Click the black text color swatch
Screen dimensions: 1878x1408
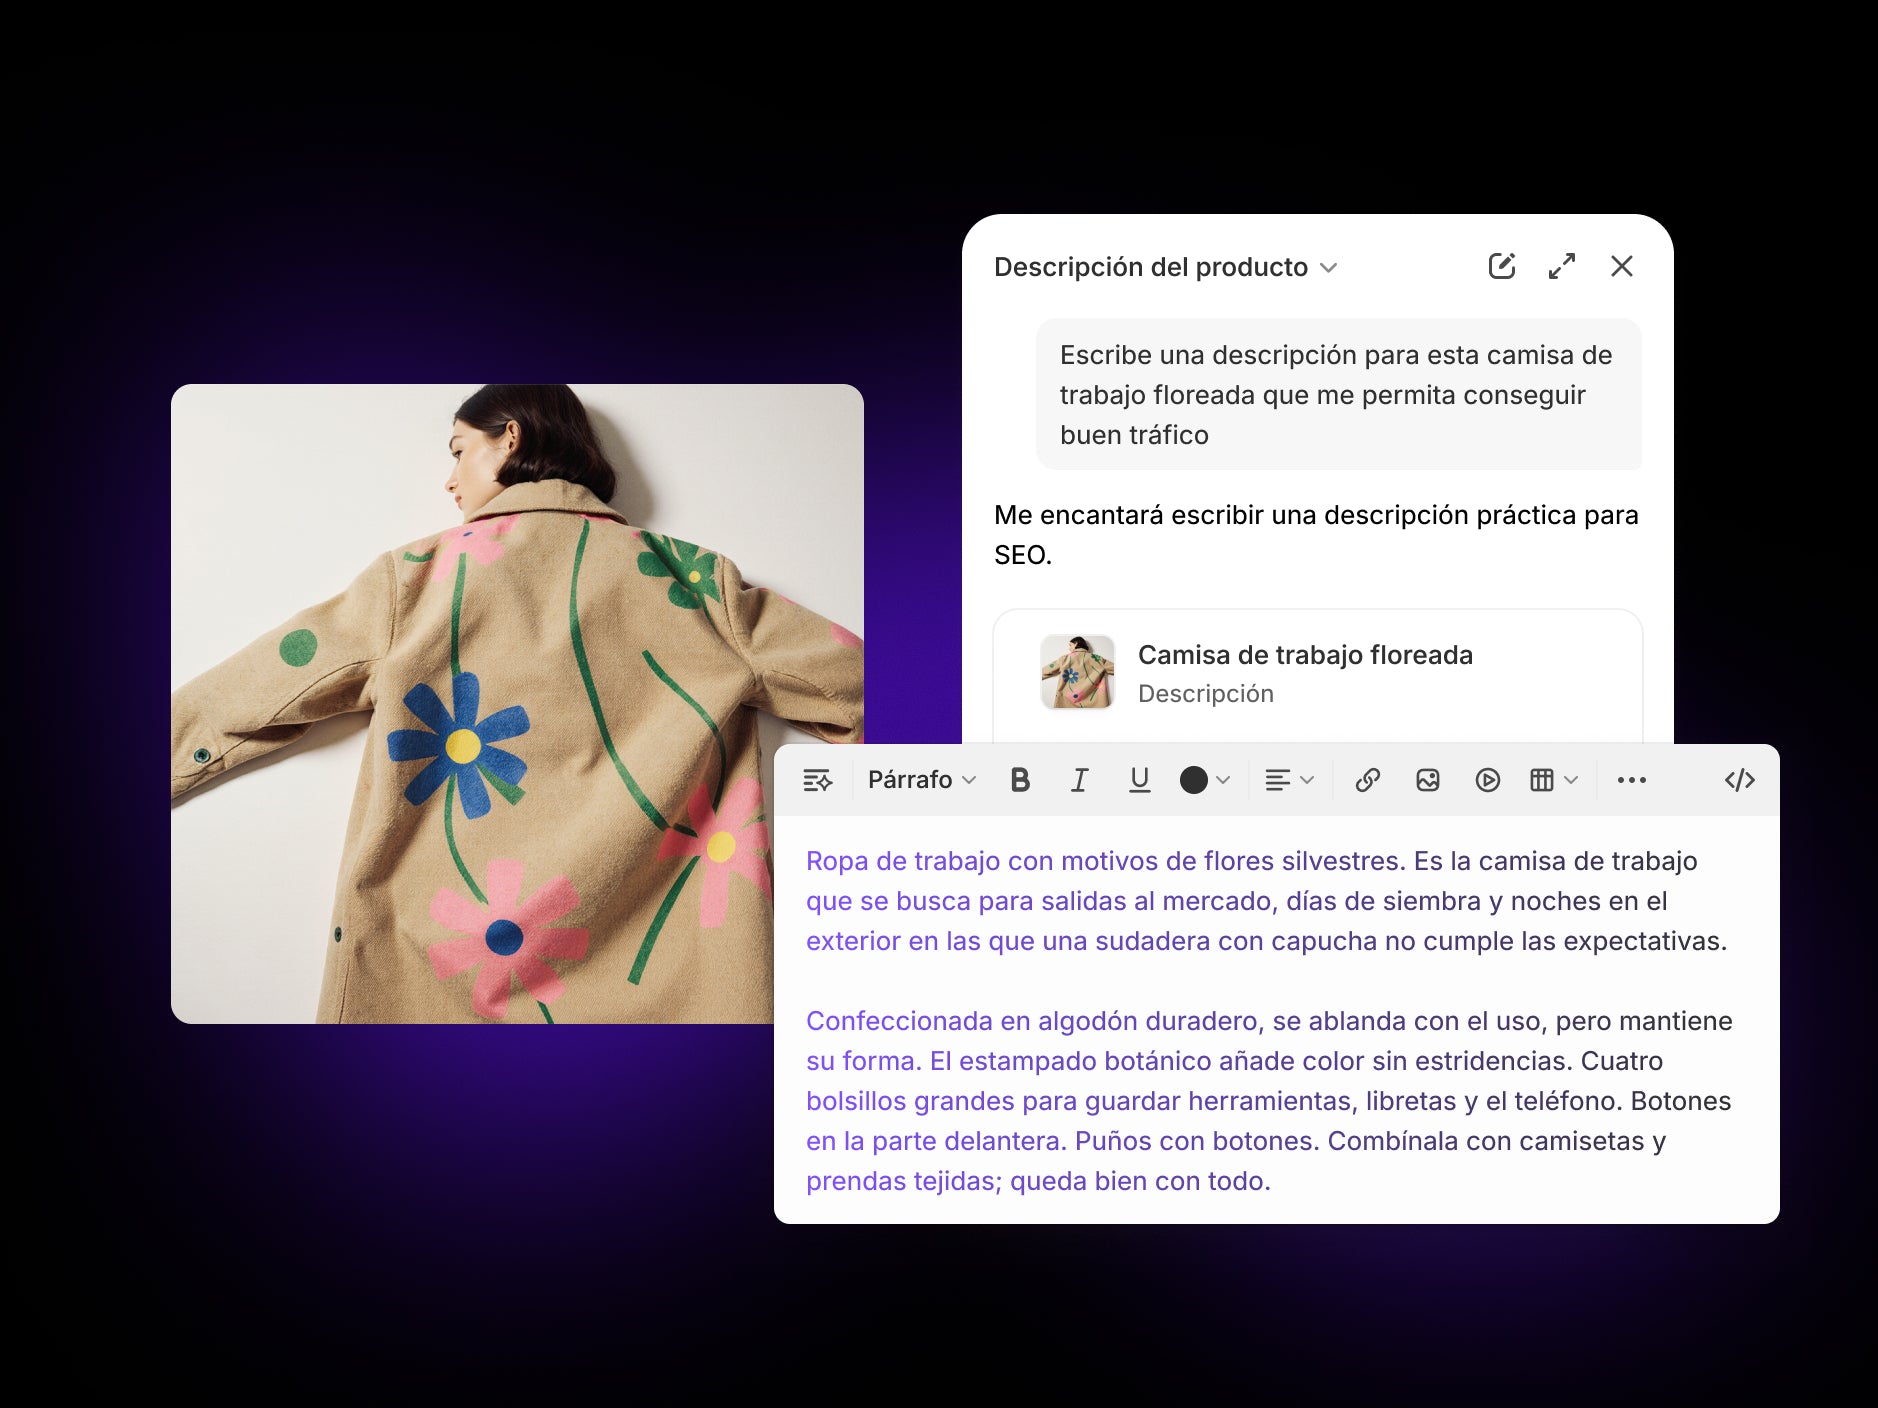click(1193, 780)
